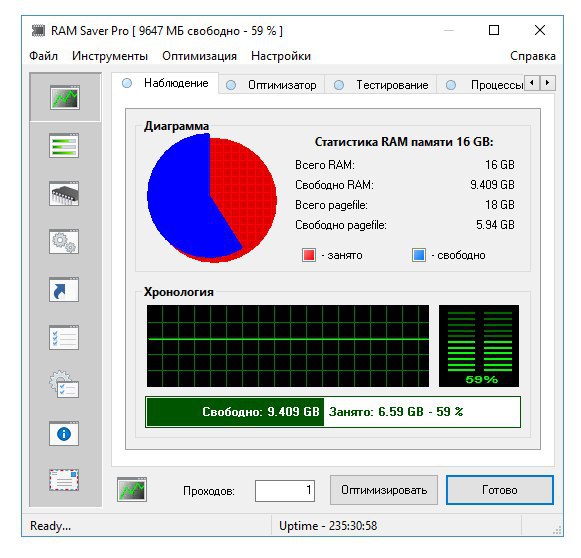
Task: Open the RAM chip sidebar icon
Action: coord(64,193)
